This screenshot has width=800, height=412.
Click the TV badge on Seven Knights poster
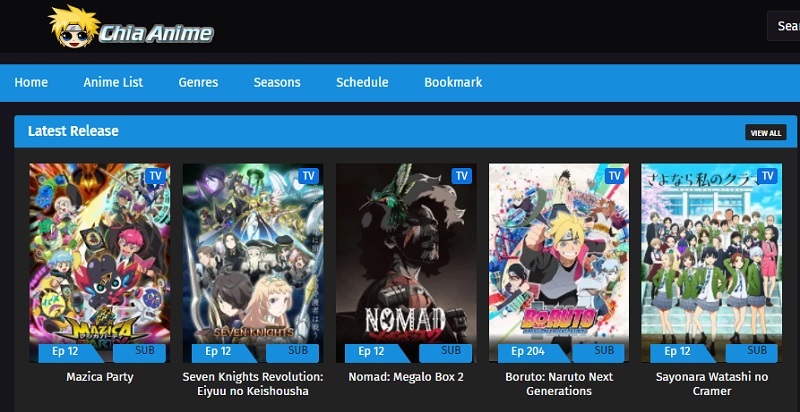click(309, 176)
